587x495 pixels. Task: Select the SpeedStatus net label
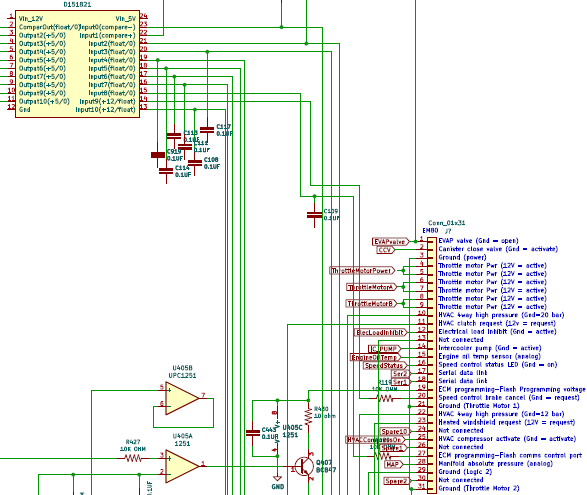[385, 365]
